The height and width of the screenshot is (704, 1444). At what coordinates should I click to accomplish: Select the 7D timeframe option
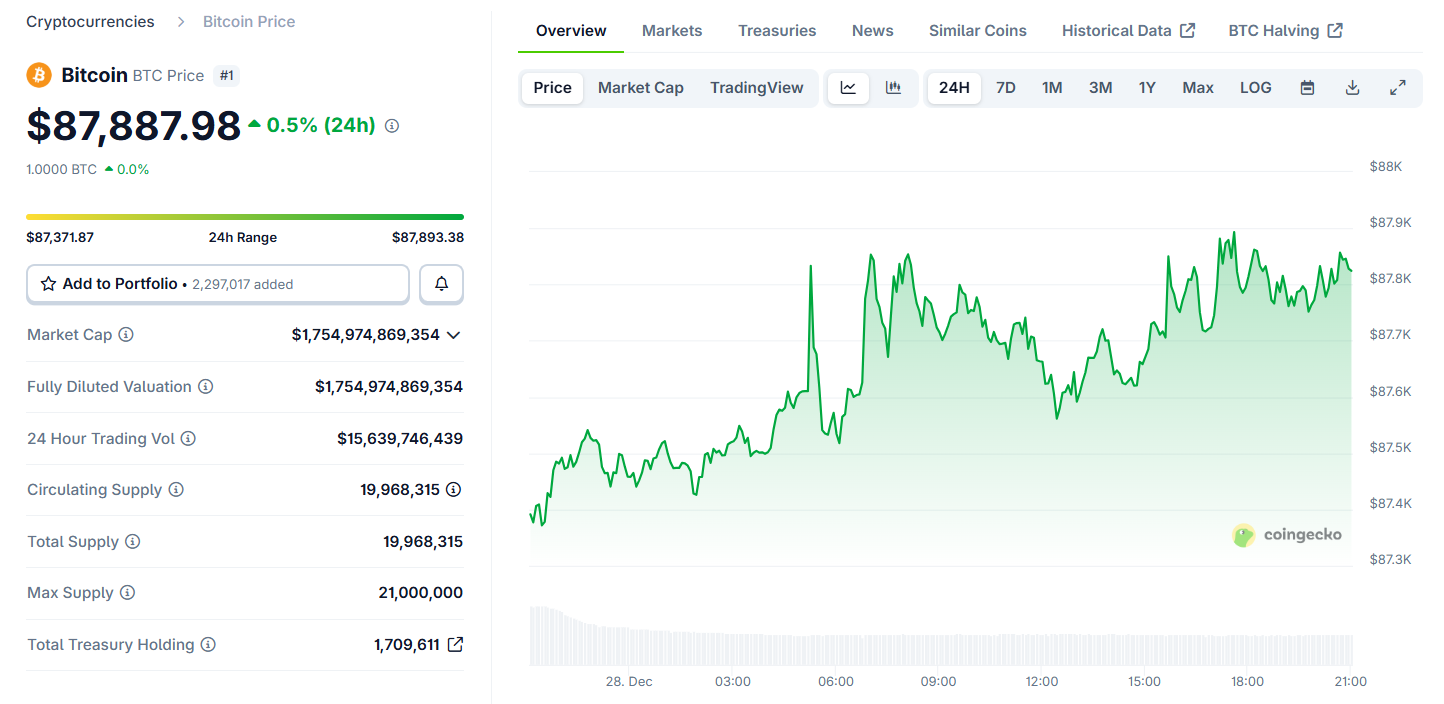[x=1006, y=88]
